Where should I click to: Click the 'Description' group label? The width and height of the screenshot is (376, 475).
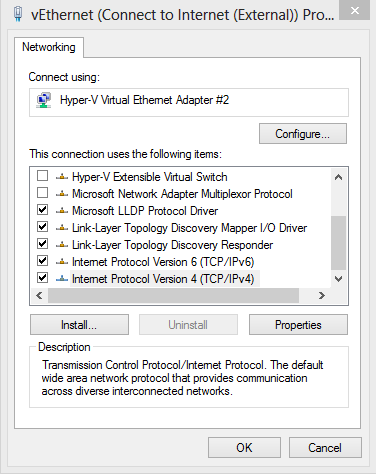coord(64,347)
